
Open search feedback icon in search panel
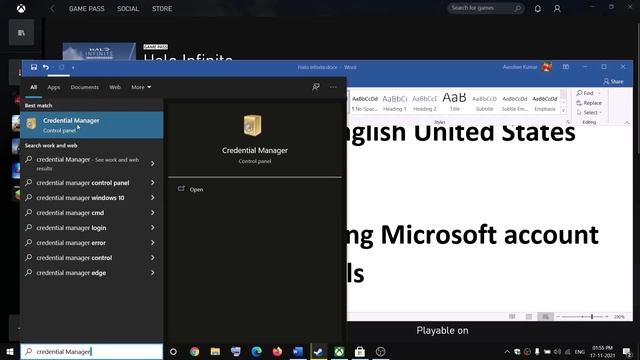point(316,87)
